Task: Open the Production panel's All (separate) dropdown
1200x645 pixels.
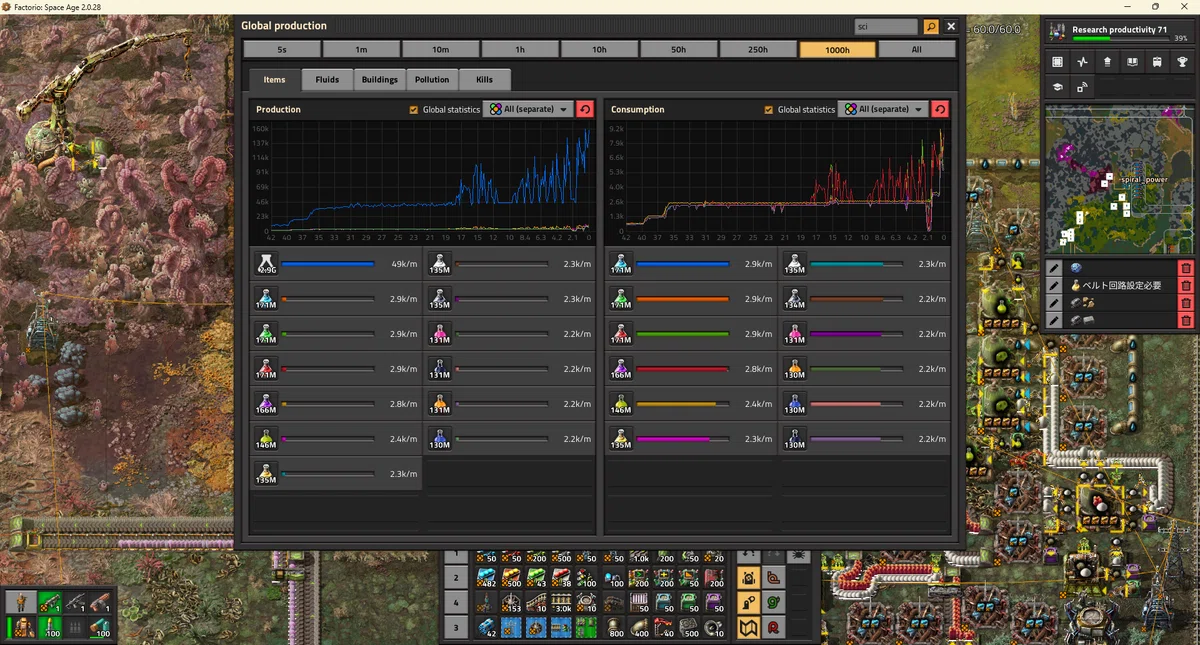Action: click(527, 109)
